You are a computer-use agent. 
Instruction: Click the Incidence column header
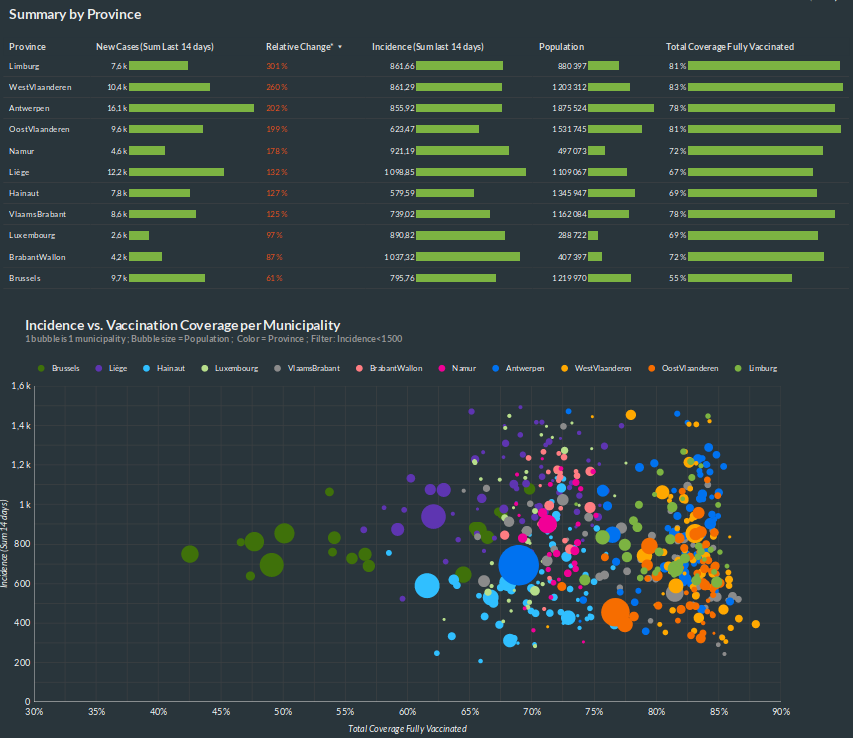point(427,47)
